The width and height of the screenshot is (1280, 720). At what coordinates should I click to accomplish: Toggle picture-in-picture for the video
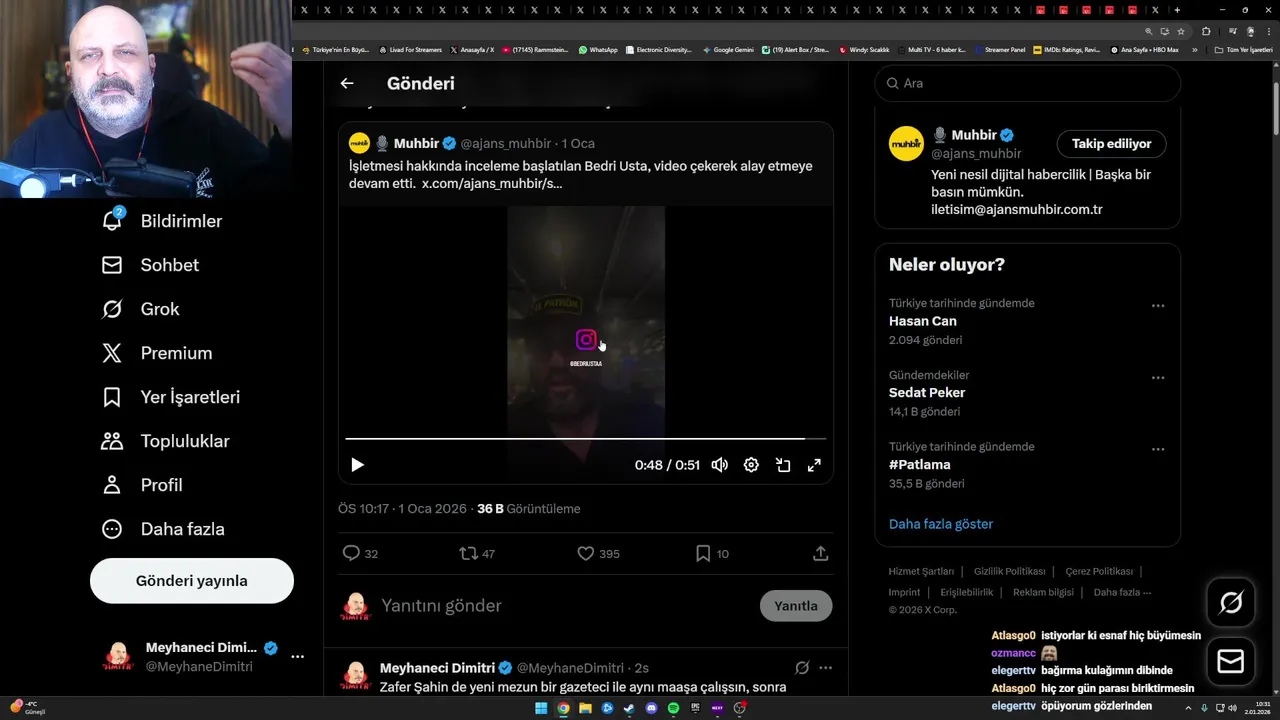(x=783, y=465)
